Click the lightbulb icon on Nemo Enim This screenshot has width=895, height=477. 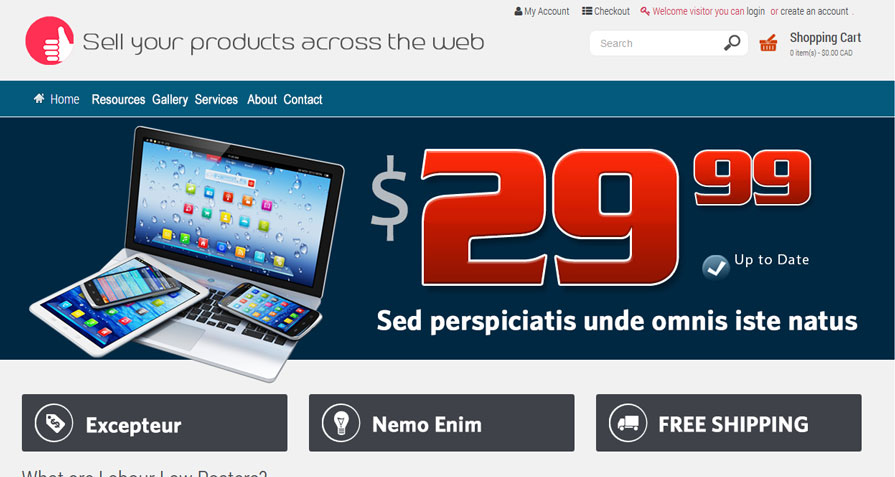tap(341, 423)
